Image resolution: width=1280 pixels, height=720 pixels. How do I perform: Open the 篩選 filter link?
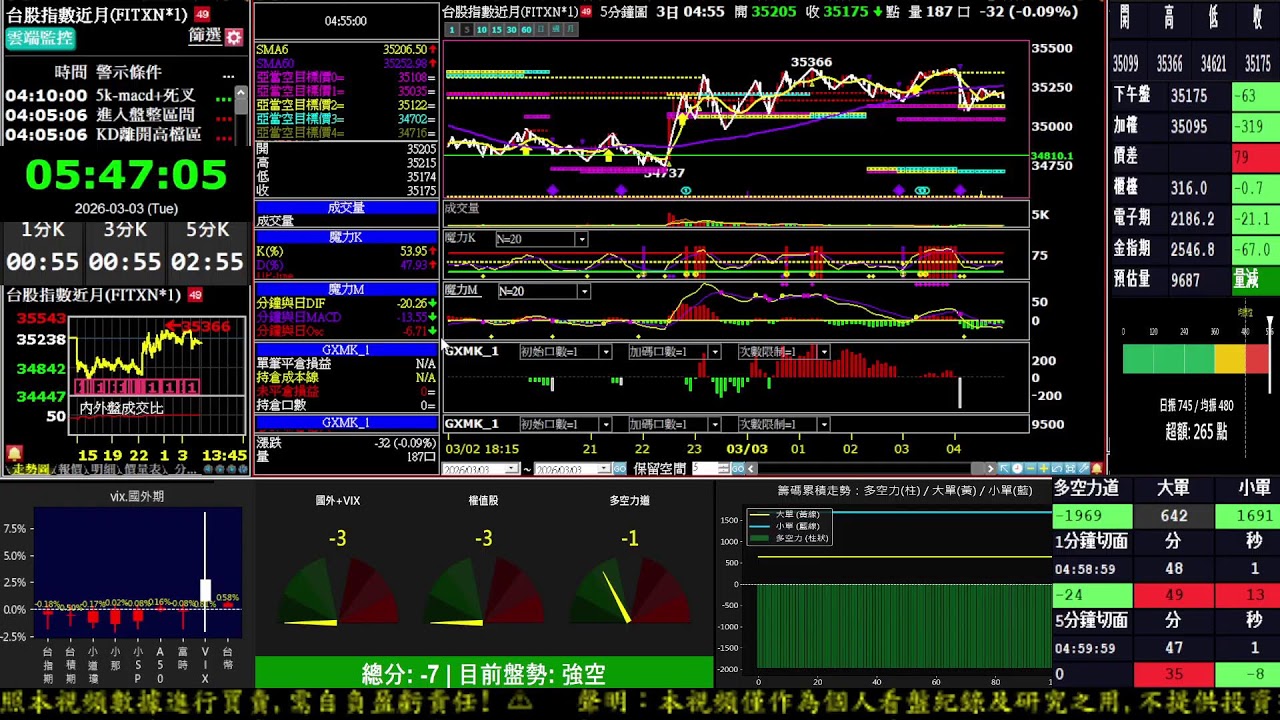(204, 36)
